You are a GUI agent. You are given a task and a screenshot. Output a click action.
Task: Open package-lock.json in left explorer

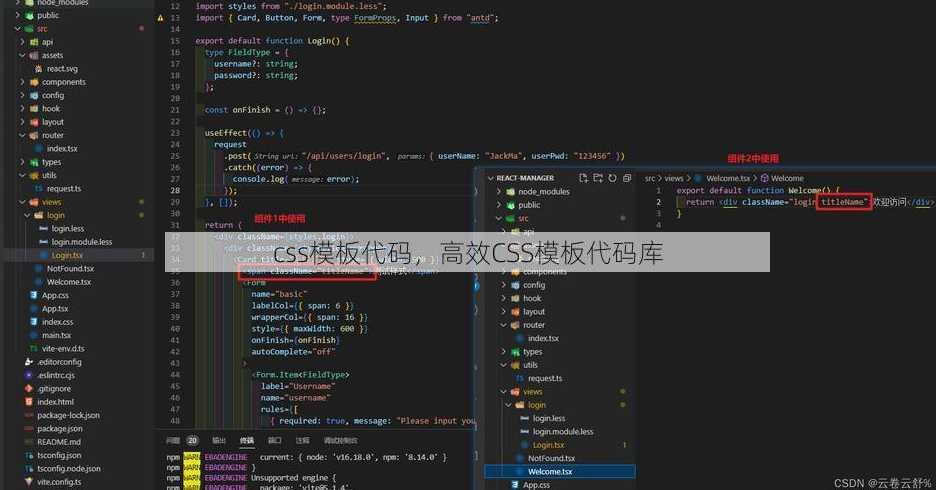[x=69, y=415]
